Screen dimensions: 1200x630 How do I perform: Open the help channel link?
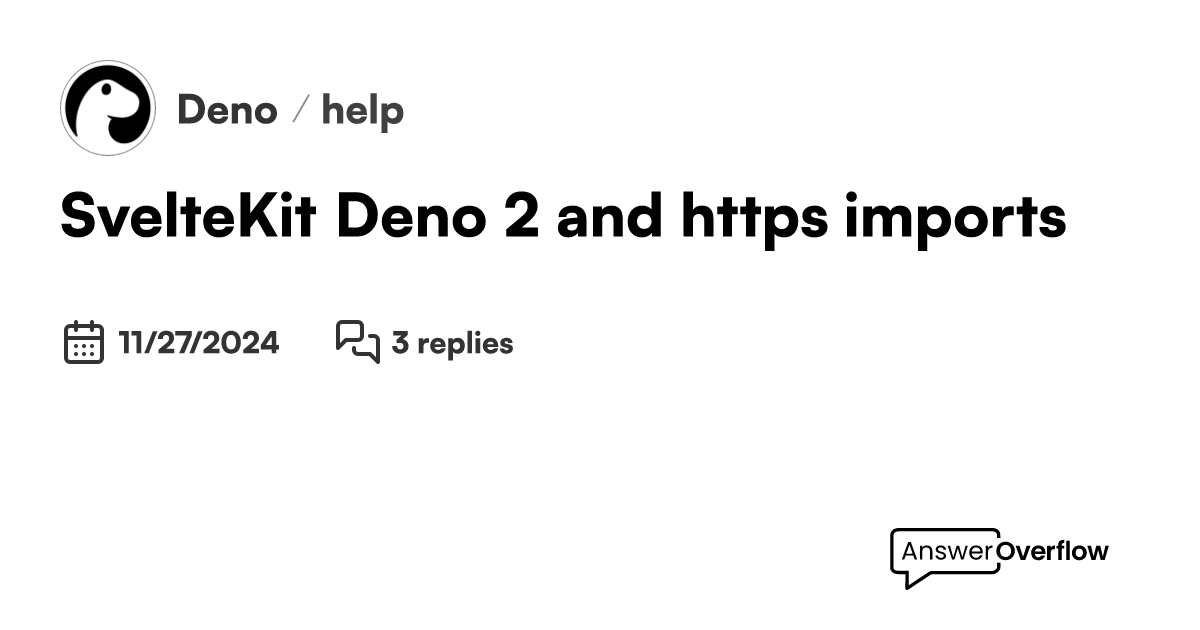pos(363,110)
